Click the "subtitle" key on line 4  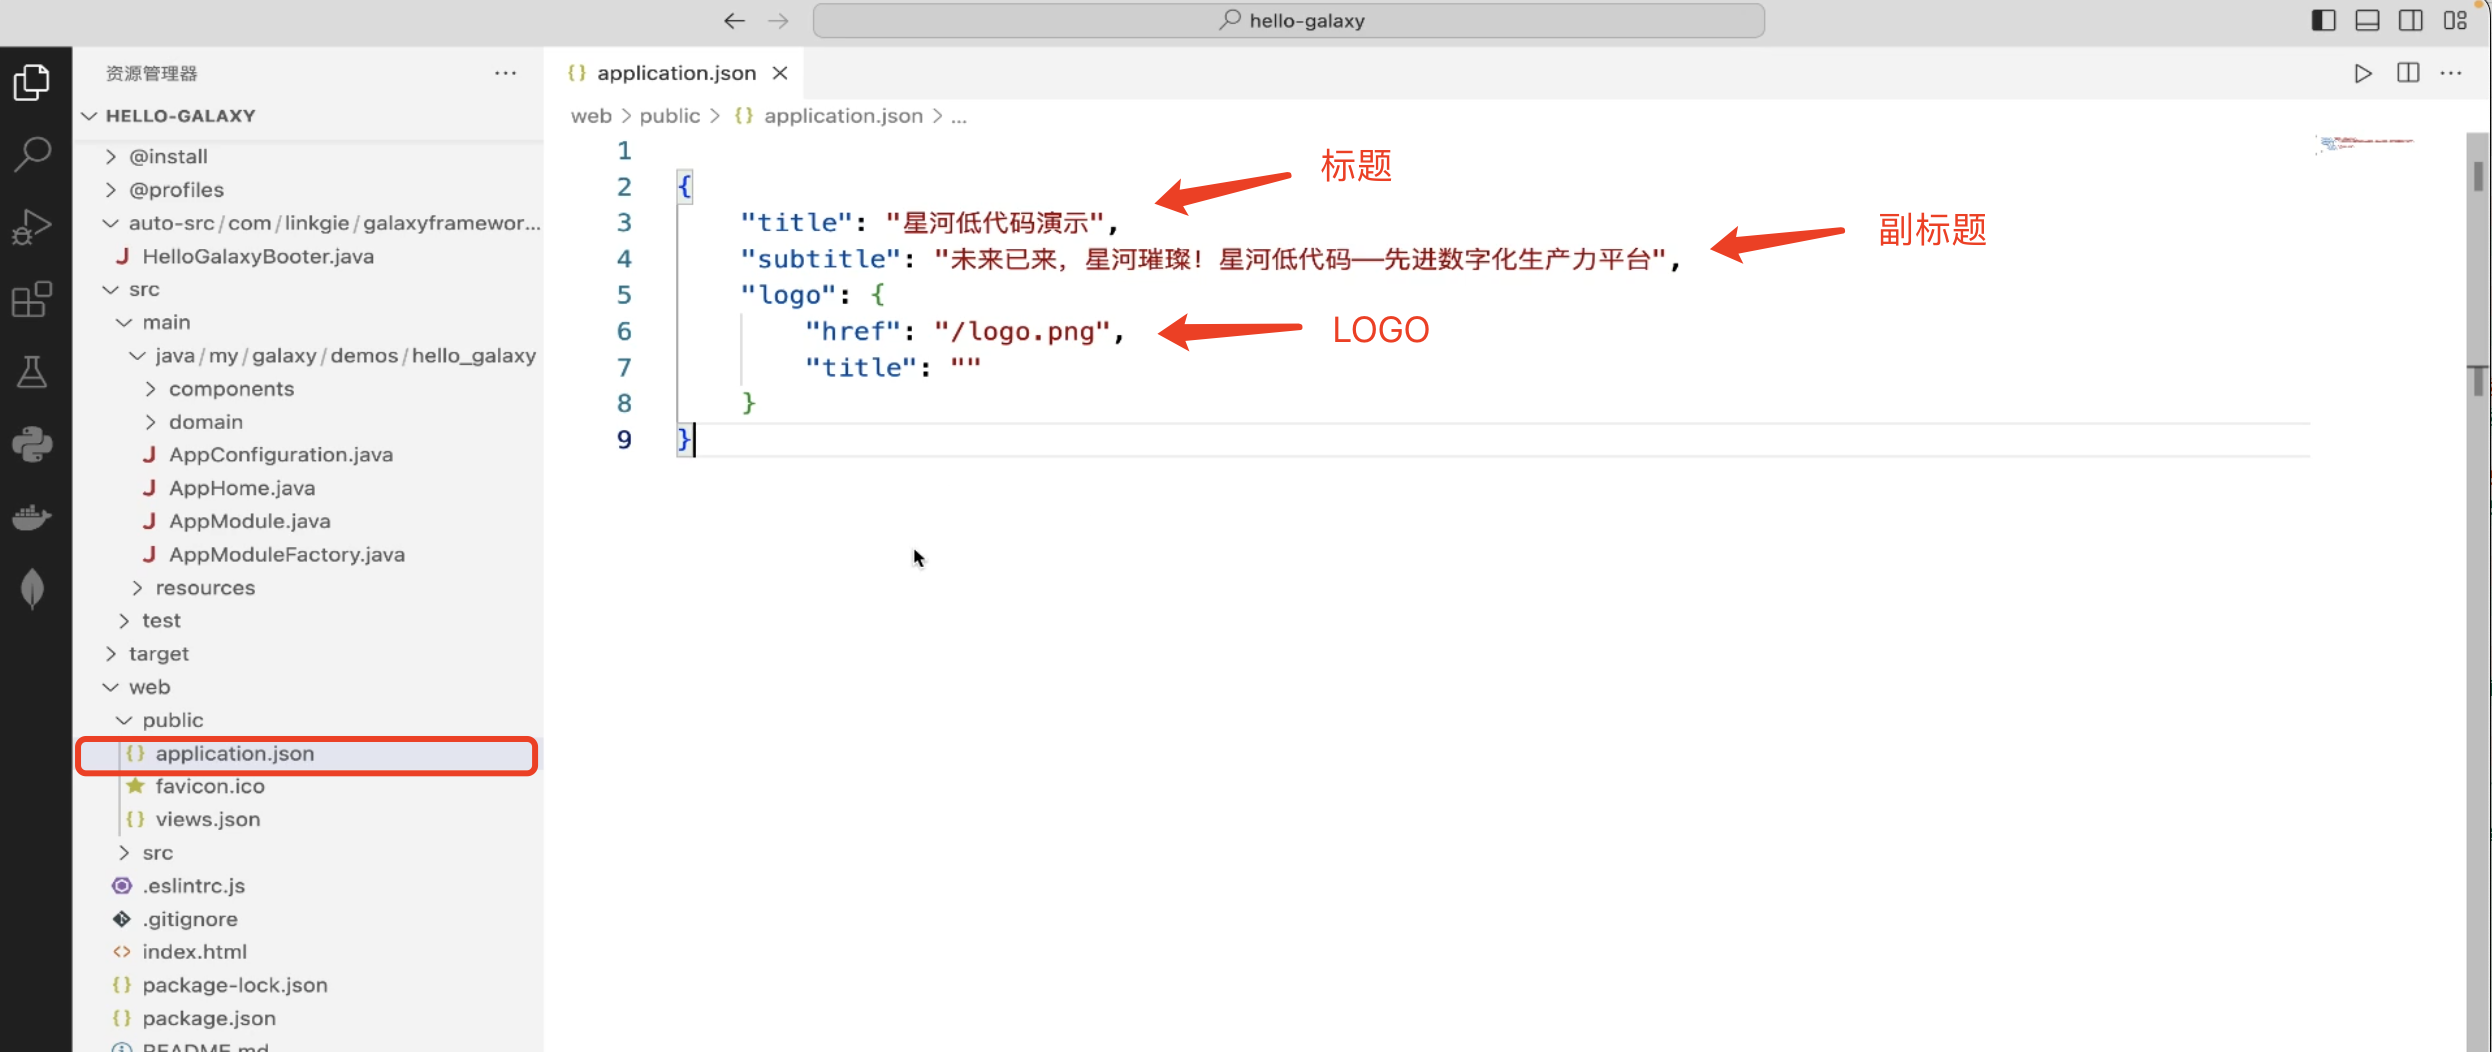pos(821,260)
